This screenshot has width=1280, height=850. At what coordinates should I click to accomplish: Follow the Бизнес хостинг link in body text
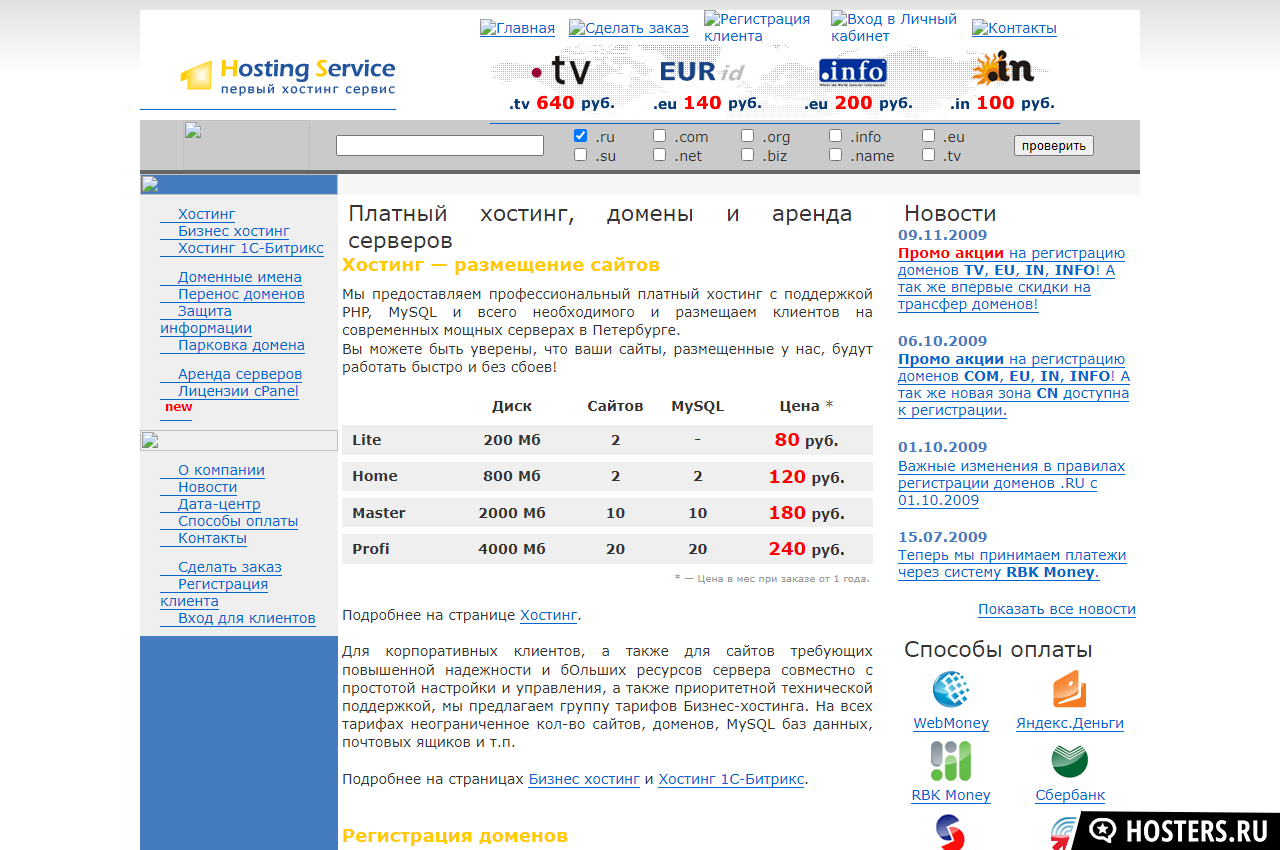(584, 779)
